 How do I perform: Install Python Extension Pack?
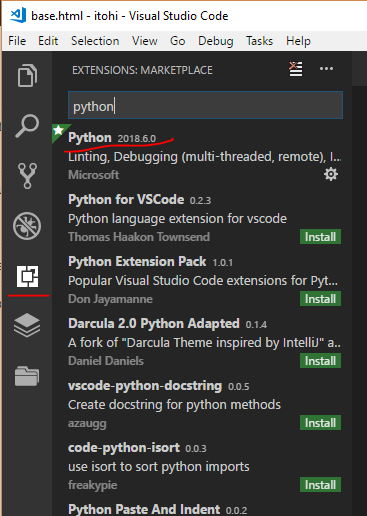pos(320,299)
